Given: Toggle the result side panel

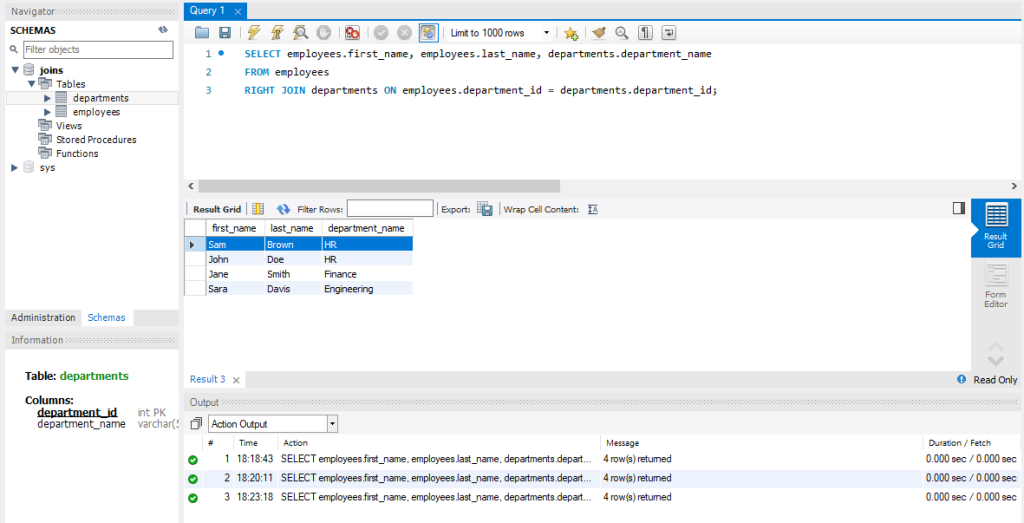Looking at the screenshot, I should pos(959,208).
